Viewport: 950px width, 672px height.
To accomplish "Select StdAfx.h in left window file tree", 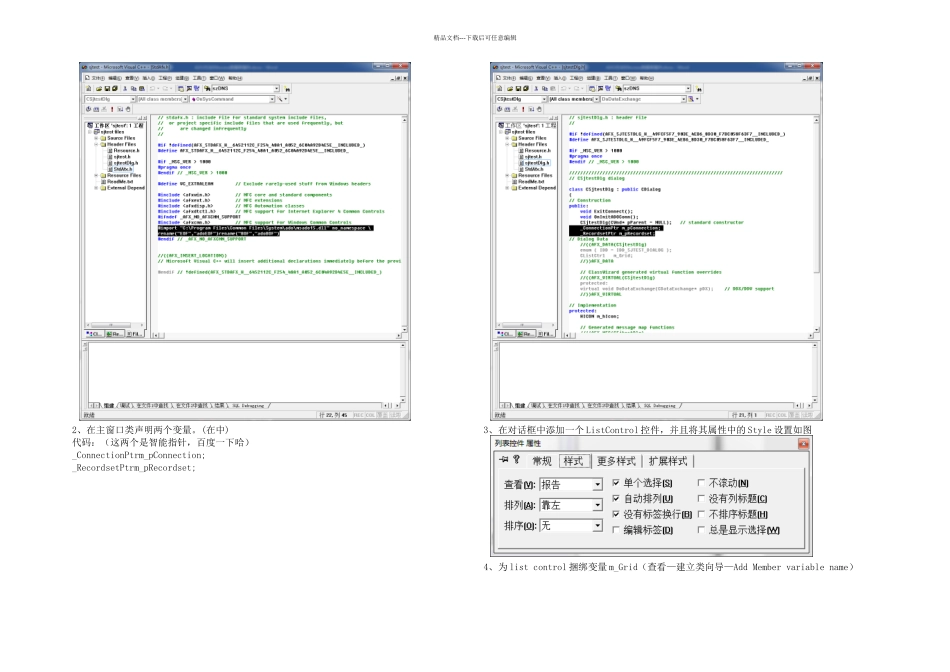I will pyautogui.click(x=123, y=169).
